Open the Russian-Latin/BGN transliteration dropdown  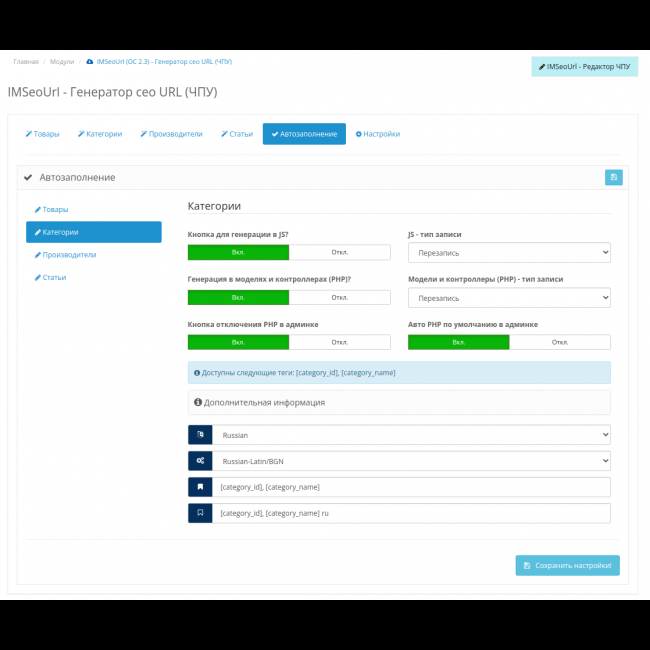(410, 461)
